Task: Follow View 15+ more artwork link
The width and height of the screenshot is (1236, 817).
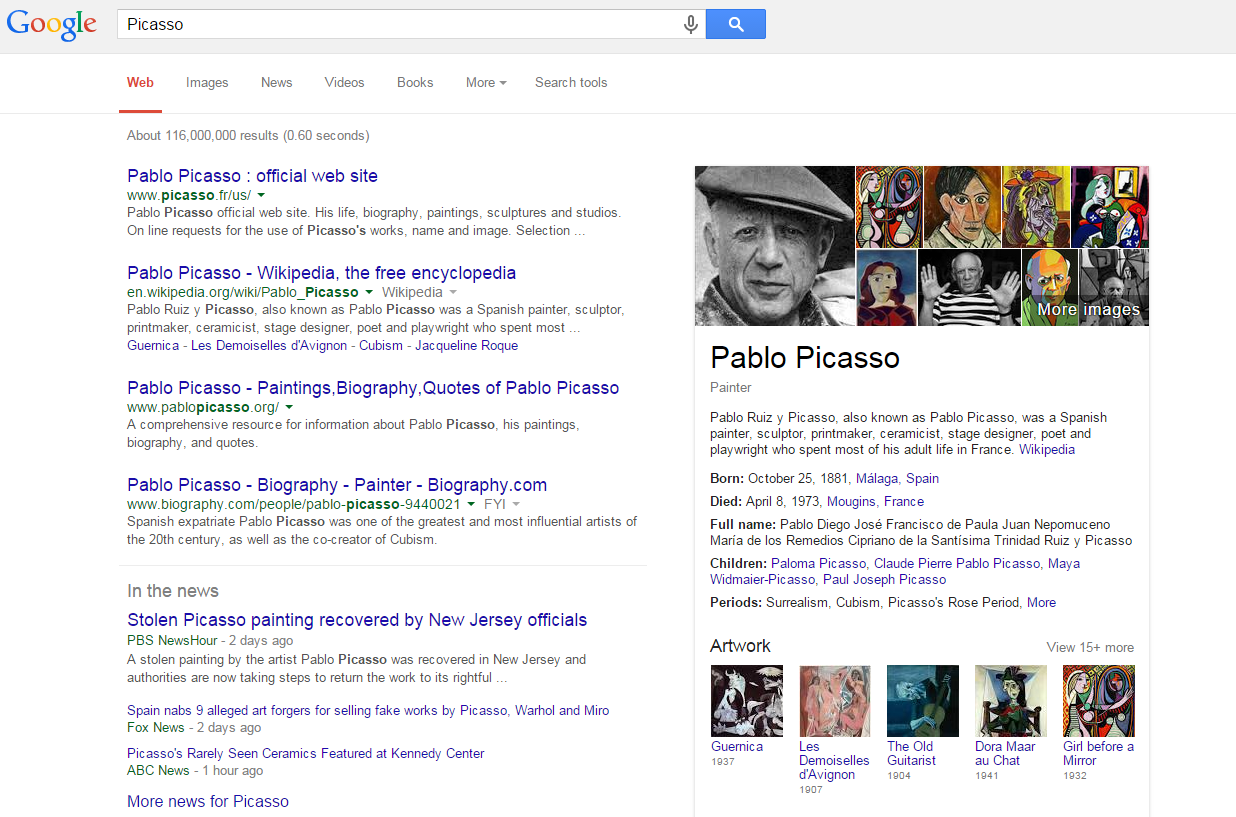Action: (x=1090, y=647)
